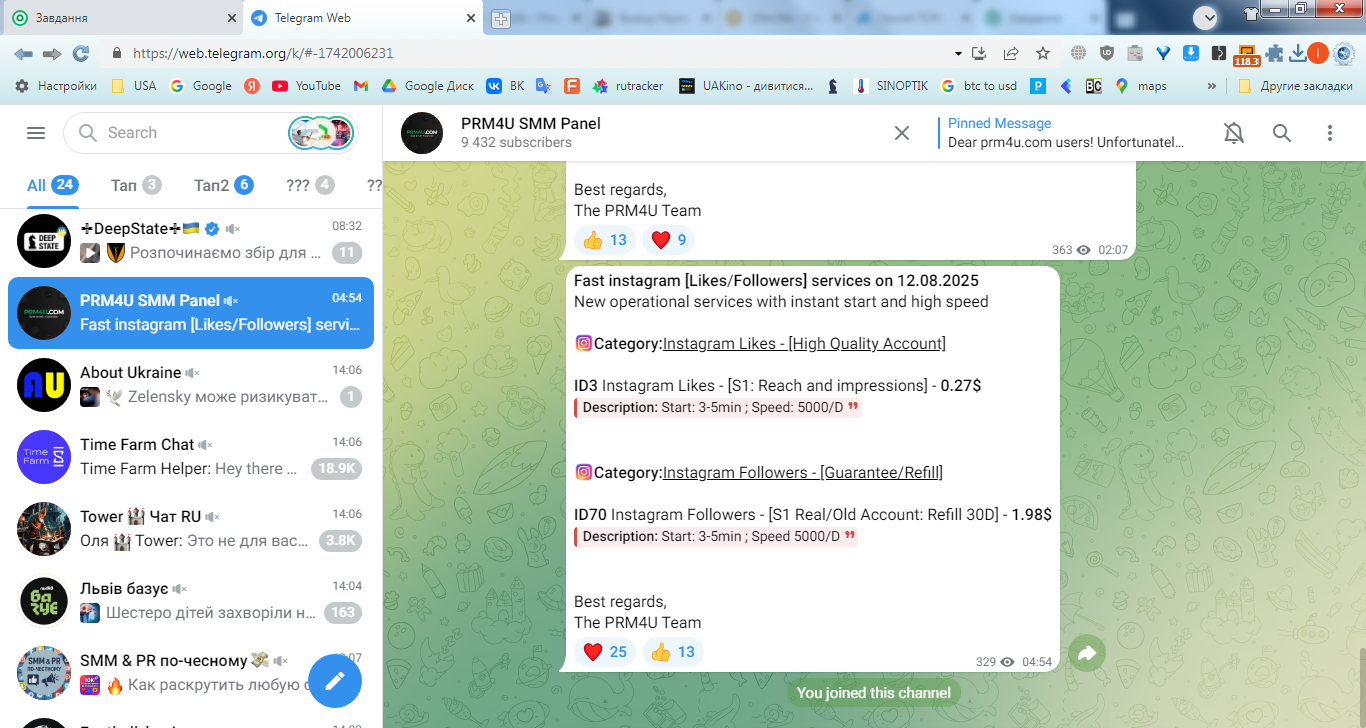This screenshot has width=1366, height=728.
Task: Open the Другие закладки folder
Action: click(x=1295, y=86)
